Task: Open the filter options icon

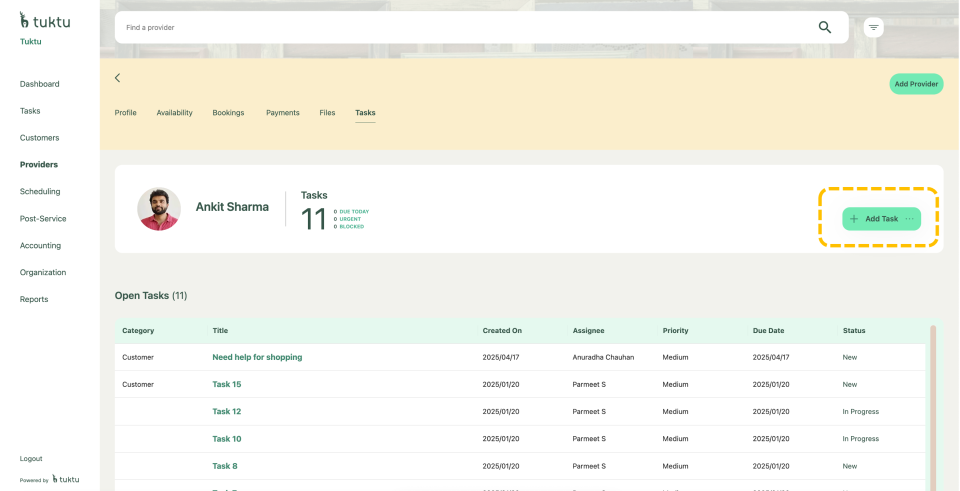Action: tap(874, 27)
